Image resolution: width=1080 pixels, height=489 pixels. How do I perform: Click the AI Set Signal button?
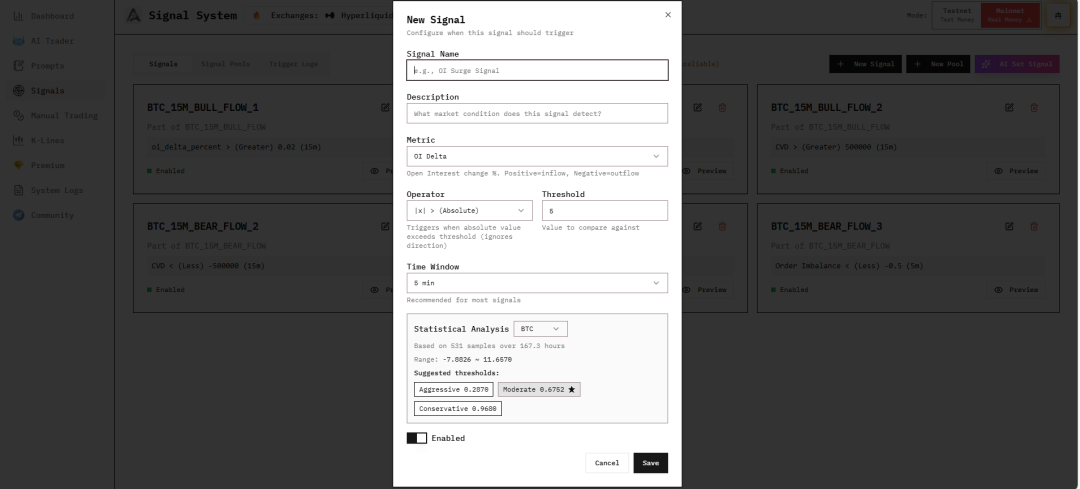1017,64
